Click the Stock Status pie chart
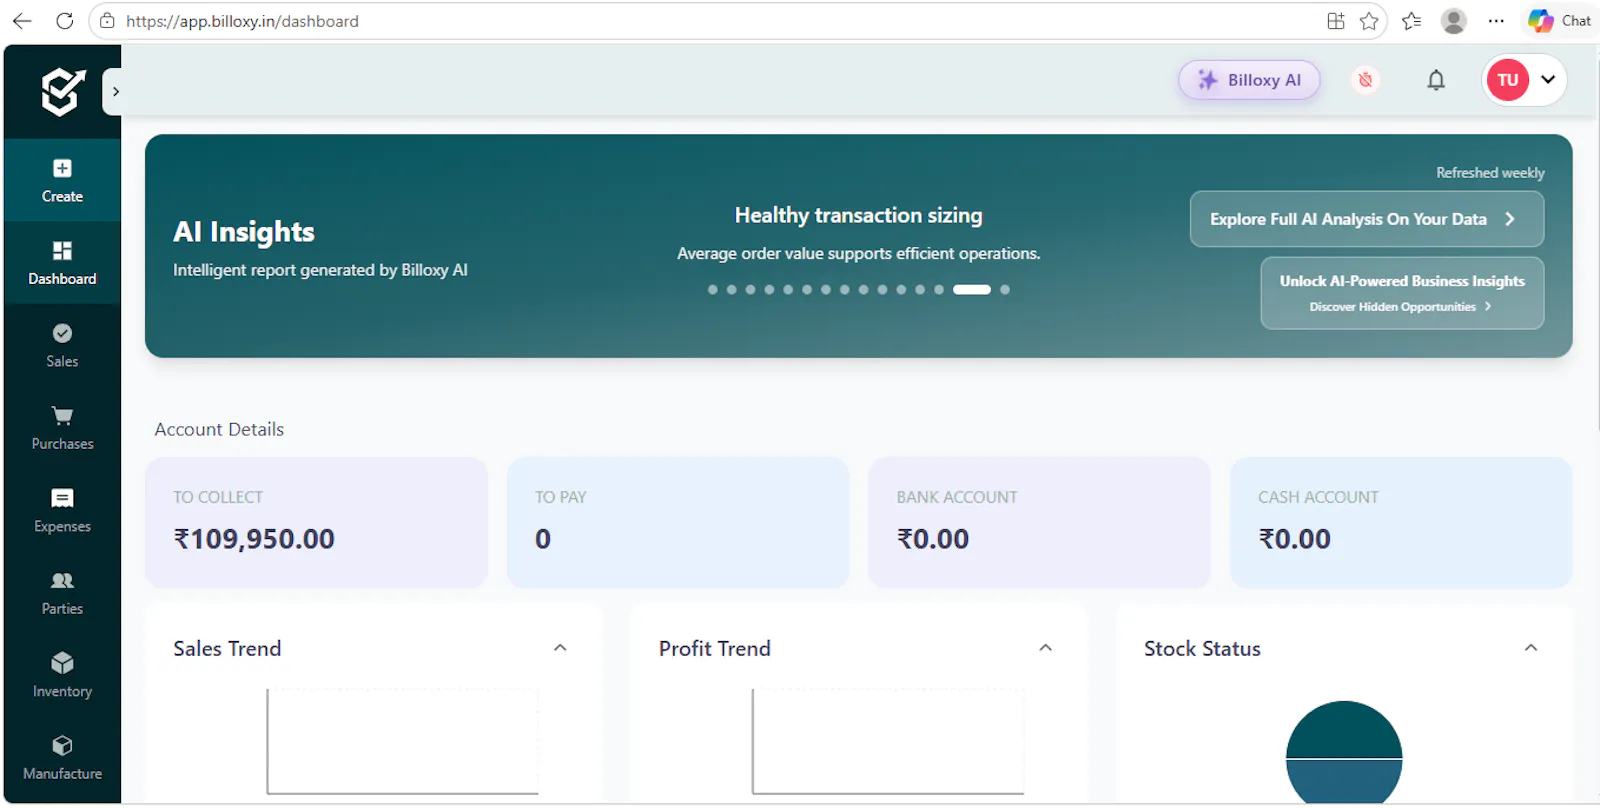 click(1344, 753)
